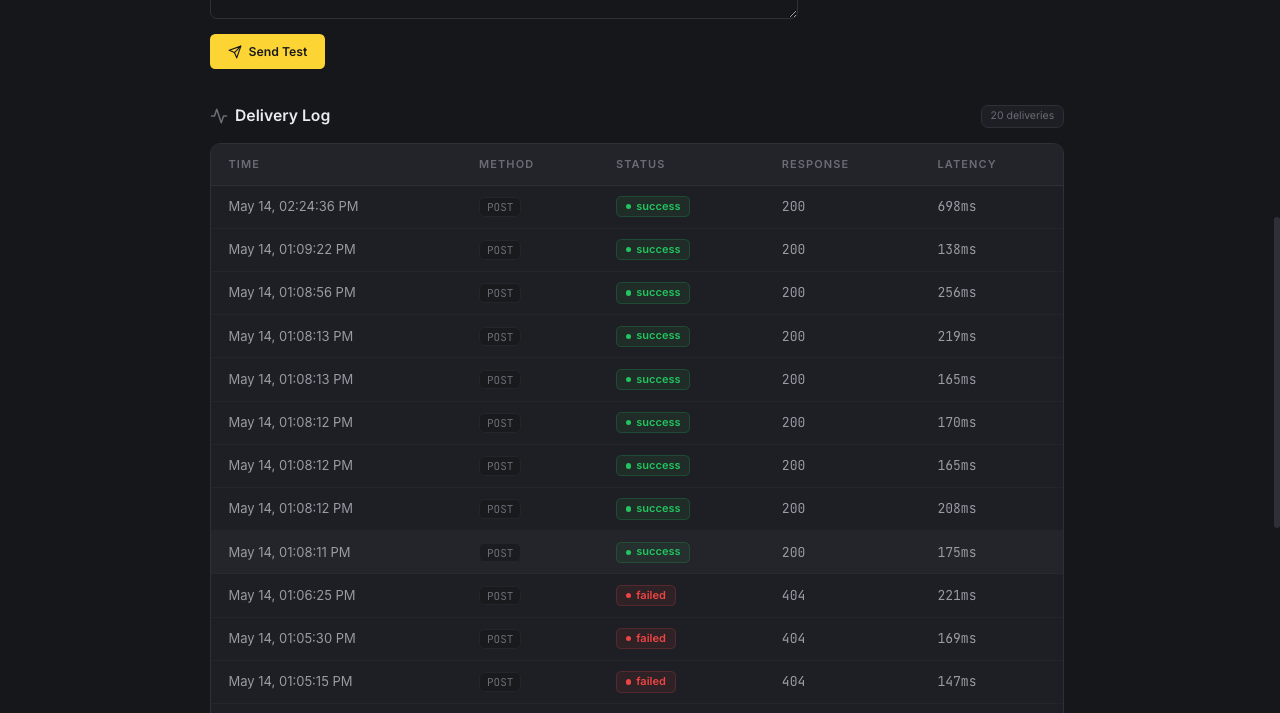Image resolution: width=1280 pixels, height=713 pixels.
Task: Click the 20 deliveries badge
Action: coord(1022,116)
